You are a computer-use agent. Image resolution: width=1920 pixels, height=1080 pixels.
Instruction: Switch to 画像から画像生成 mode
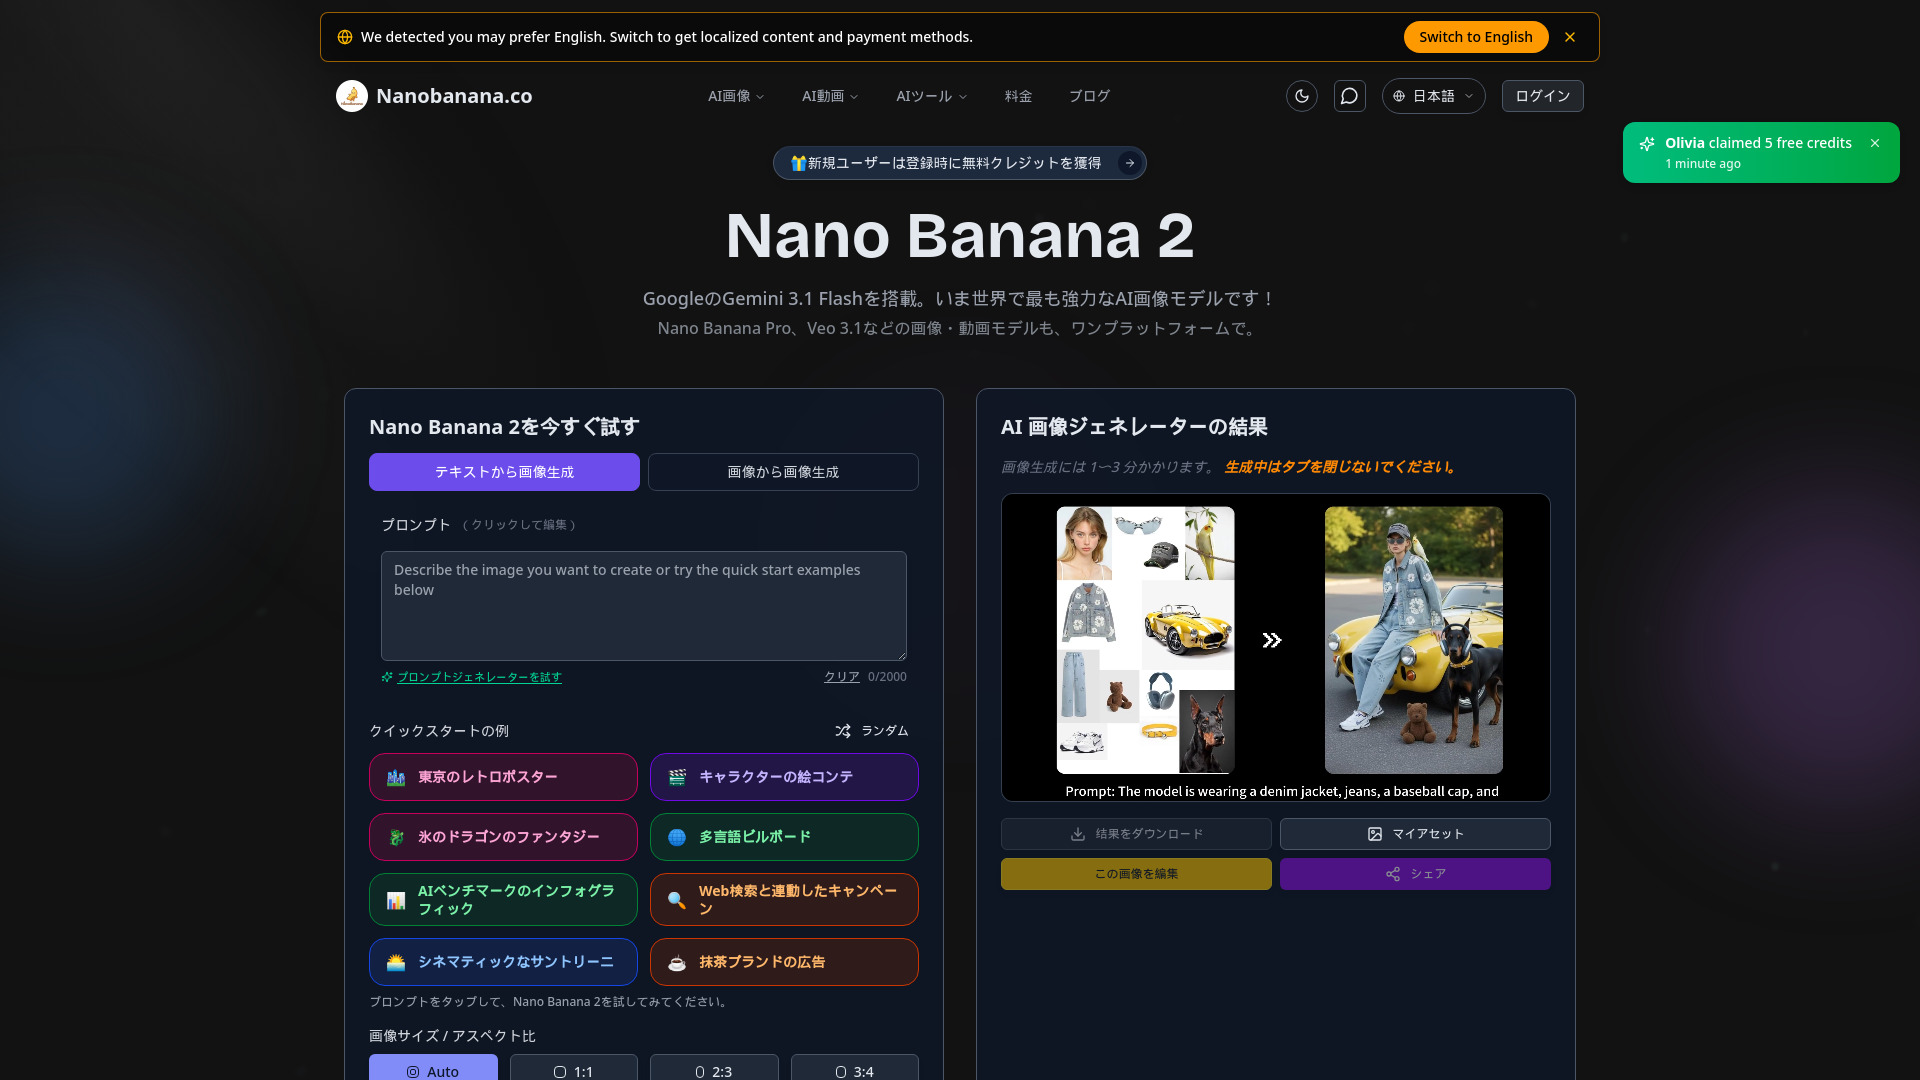coord(783,472)
